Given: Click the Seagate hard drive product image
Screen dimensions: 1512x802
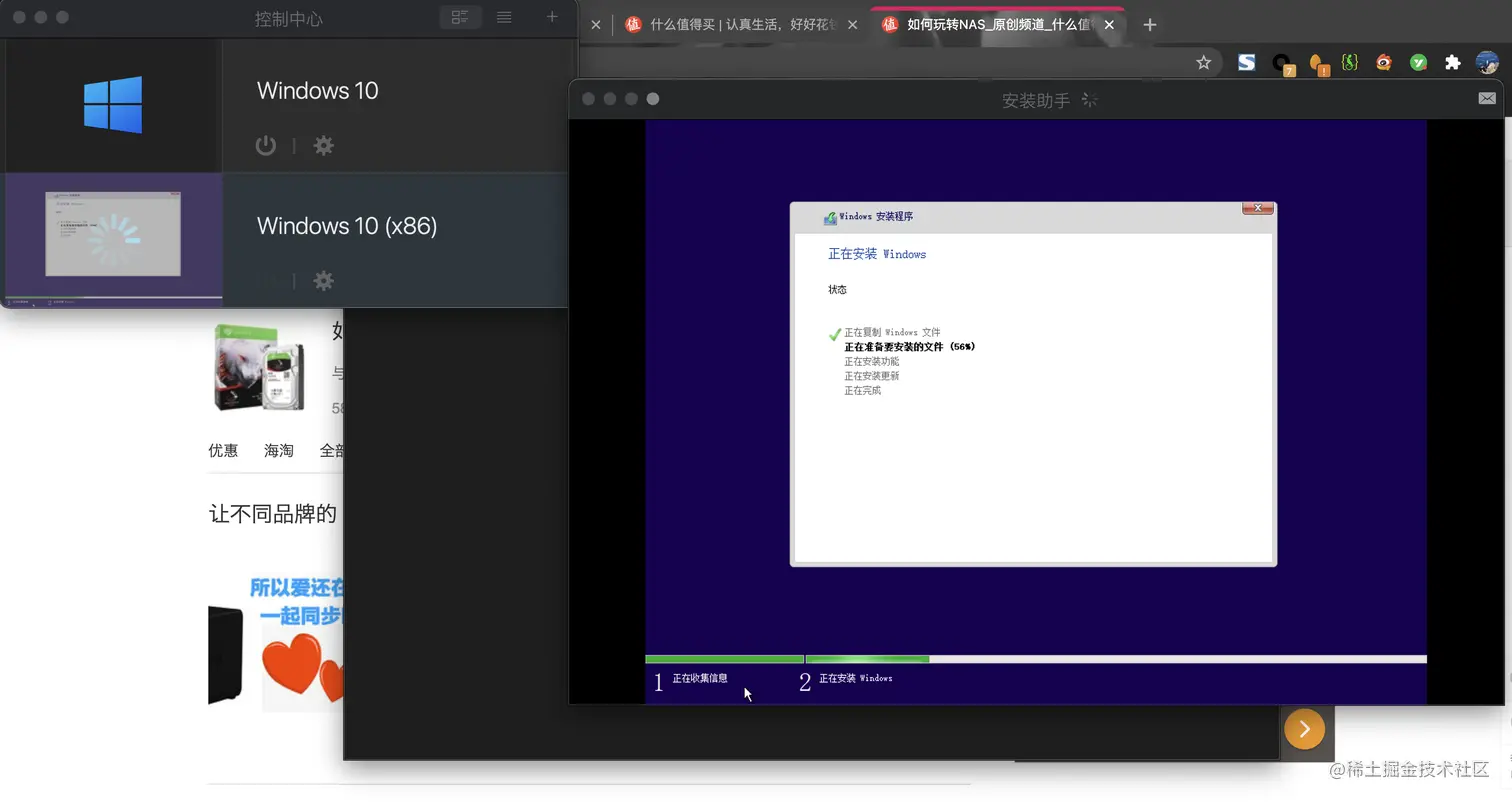Looking at the screenshot, I should click(259, 369).
